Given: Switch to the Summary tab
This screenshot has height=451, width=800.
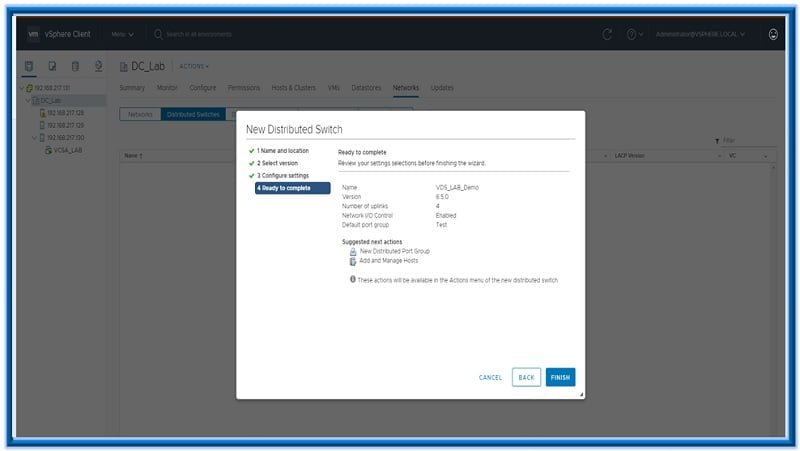Looking at the screenshot, I should tap(132, 88).
